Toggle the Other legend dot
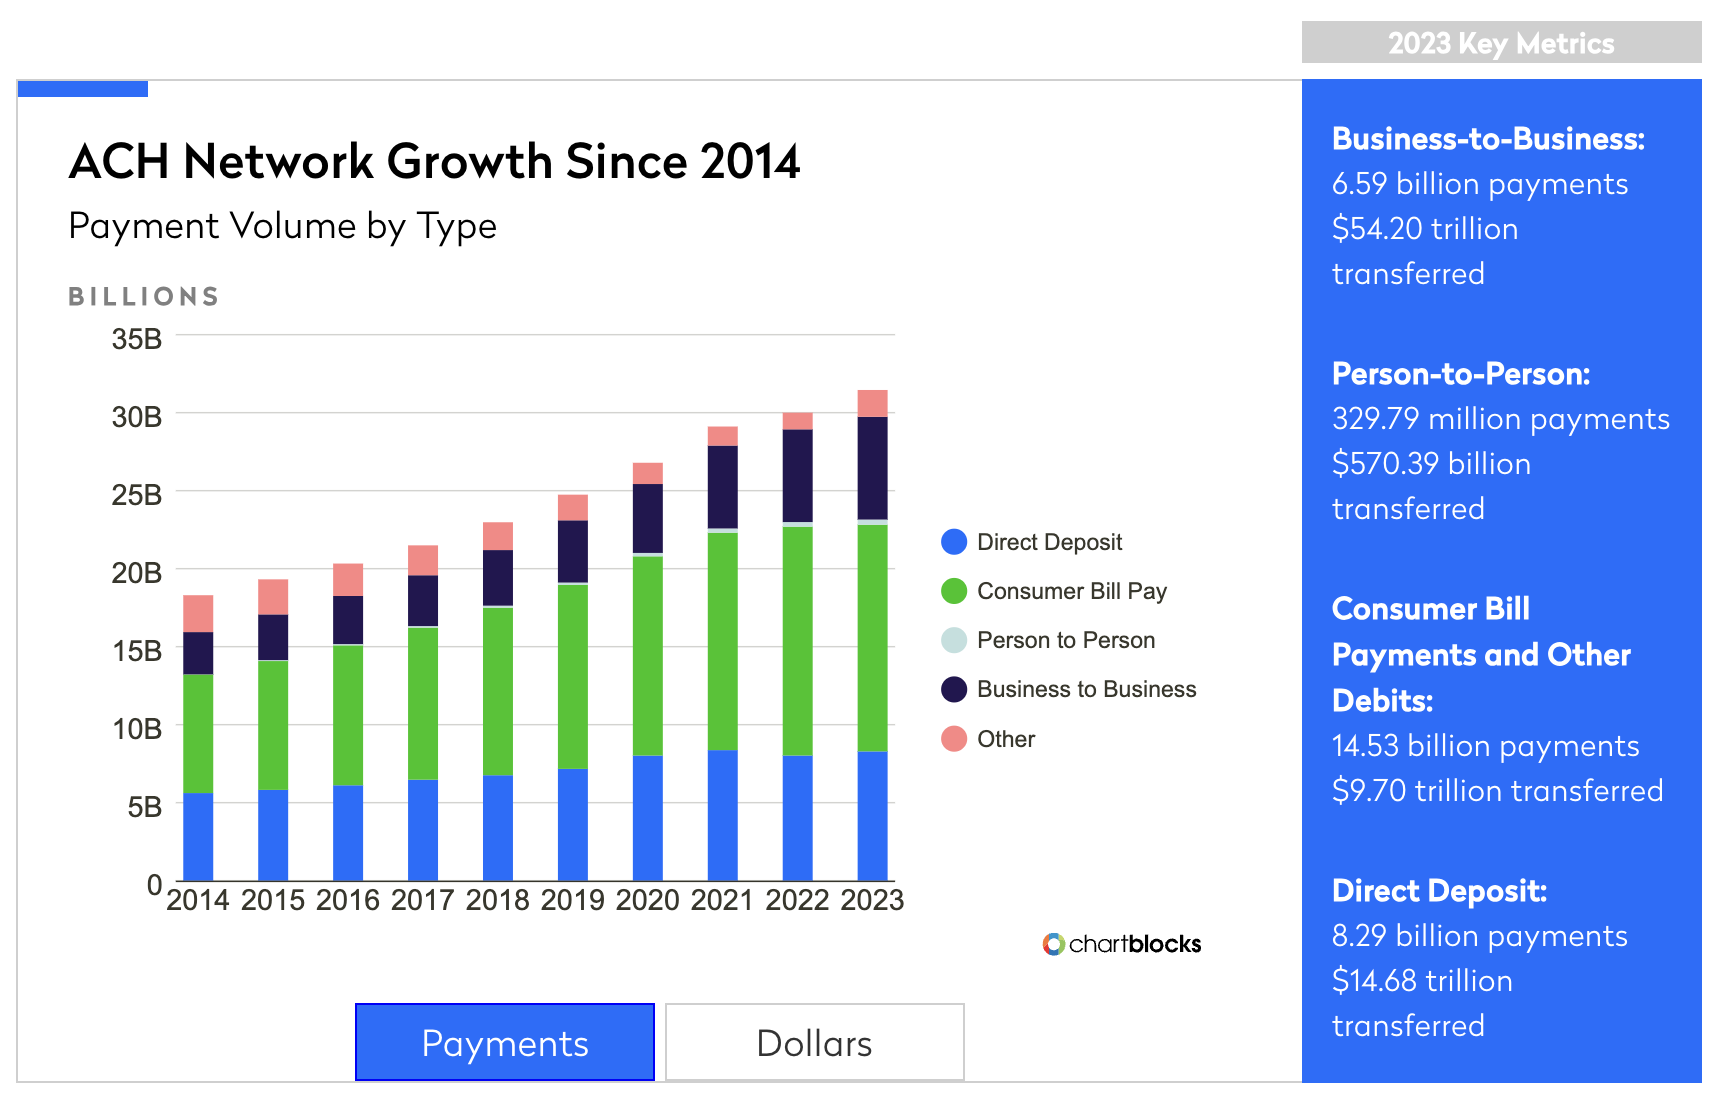 [x=954, y=739]
